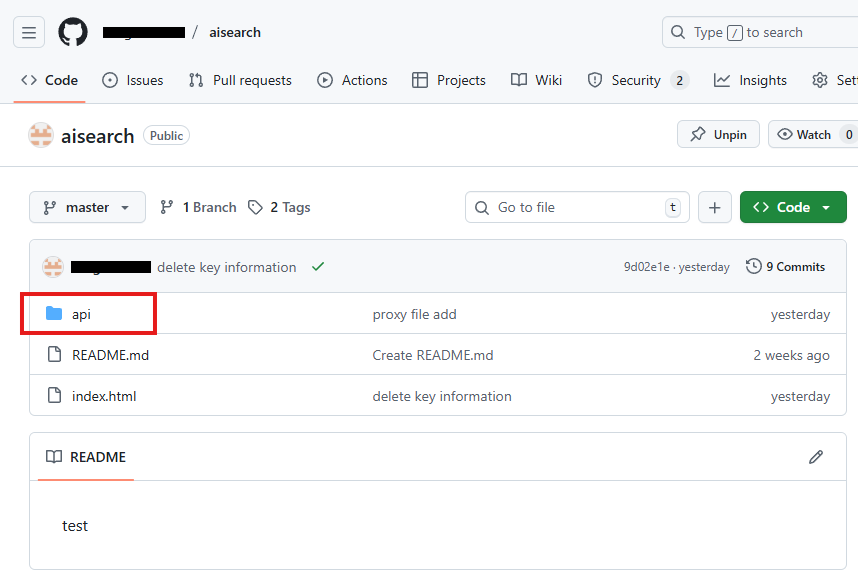Open the green Code dropdown button
858x581 pixels.
tap(793, 207)
